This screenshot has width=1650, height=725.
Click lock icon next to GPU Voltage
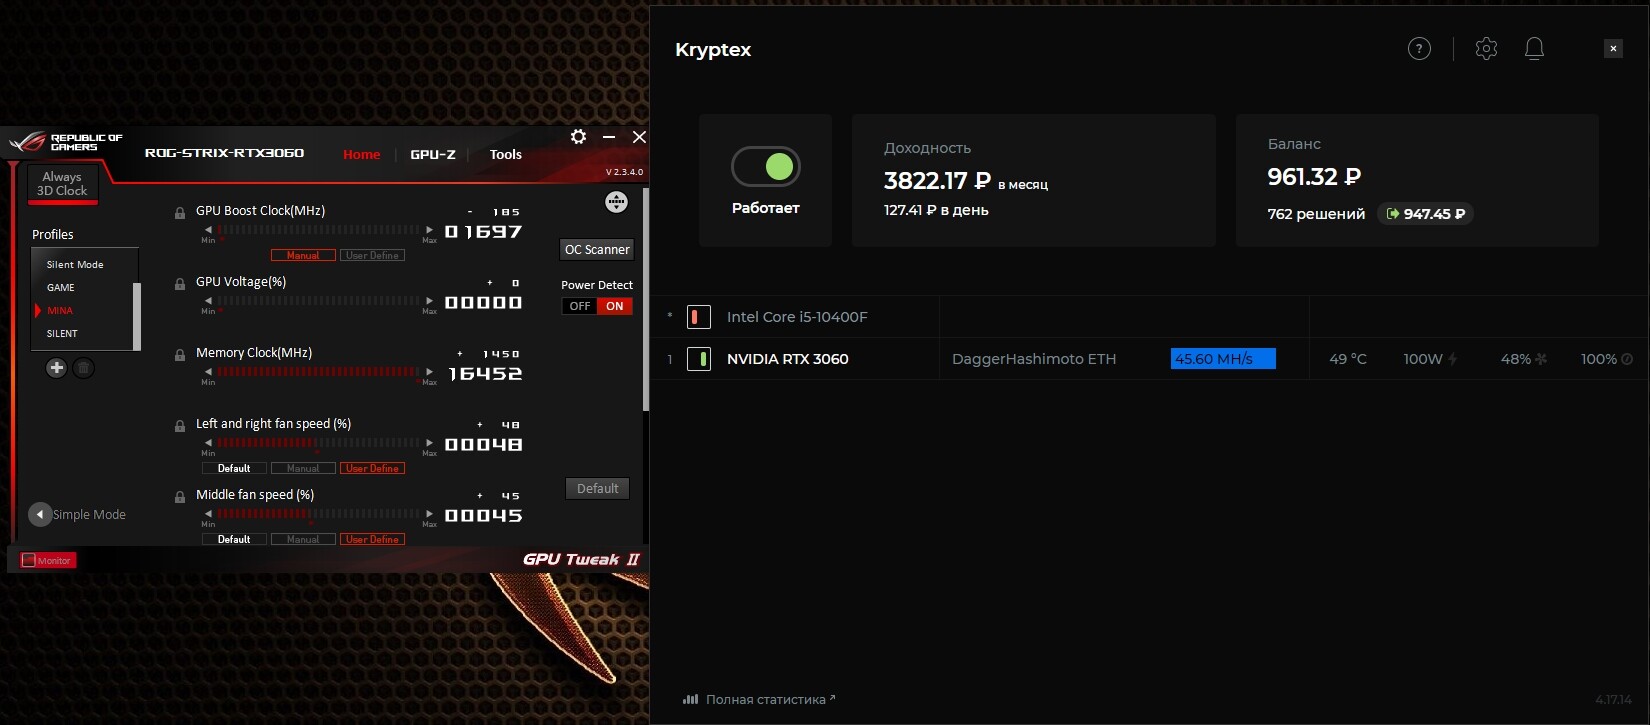point(180,284)
